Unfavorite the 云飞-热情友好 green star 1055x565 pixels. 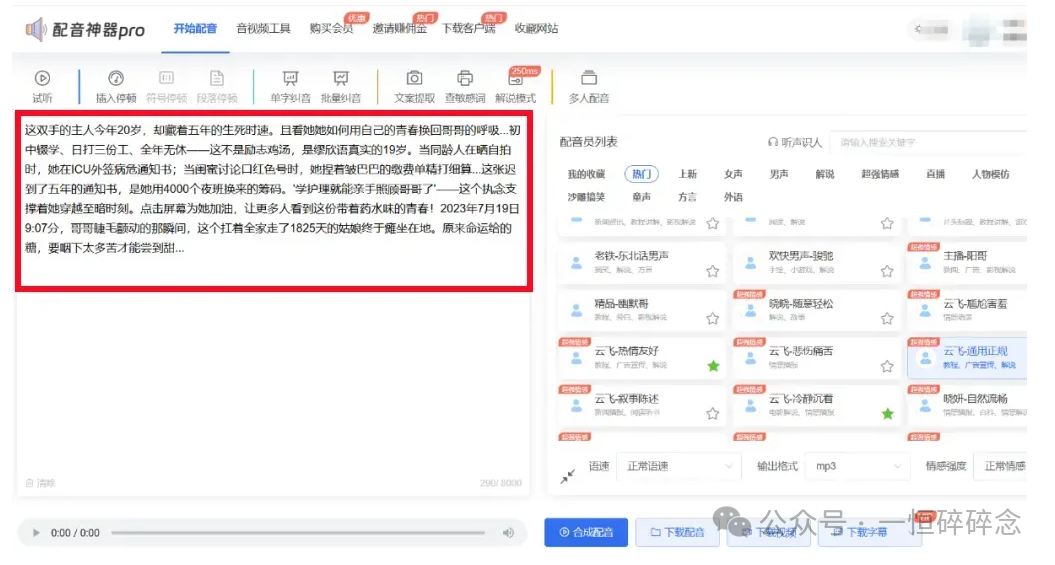(713, 366)
